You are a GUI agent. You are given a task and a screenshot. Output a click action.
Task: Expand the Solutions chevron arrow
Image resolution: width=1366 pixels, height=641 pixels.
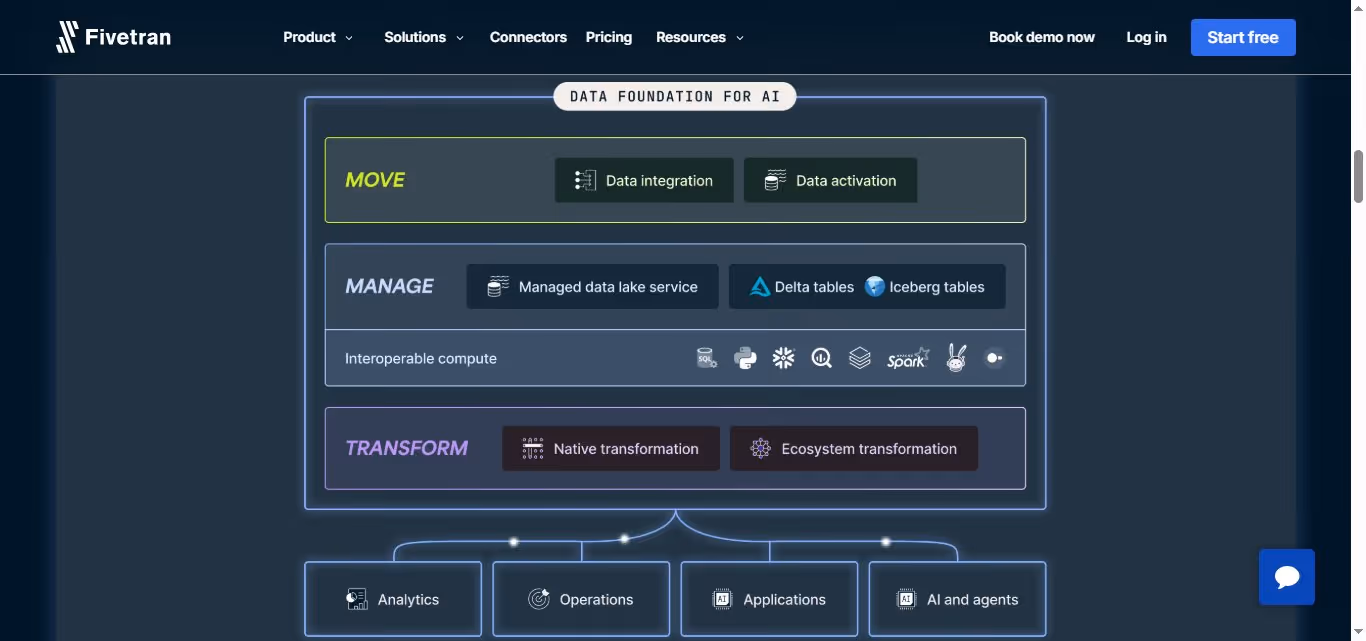460,38
